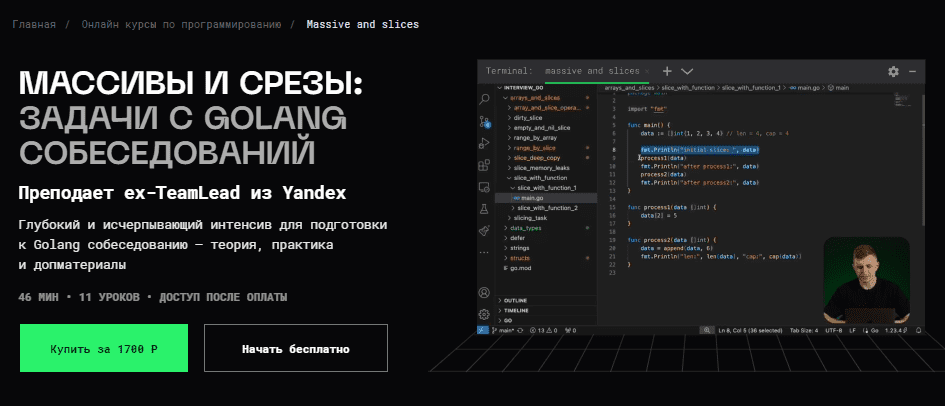Open the terminal dropdown chevron
The width and height of the screenshot is (945, 406).
coord(687,72)
